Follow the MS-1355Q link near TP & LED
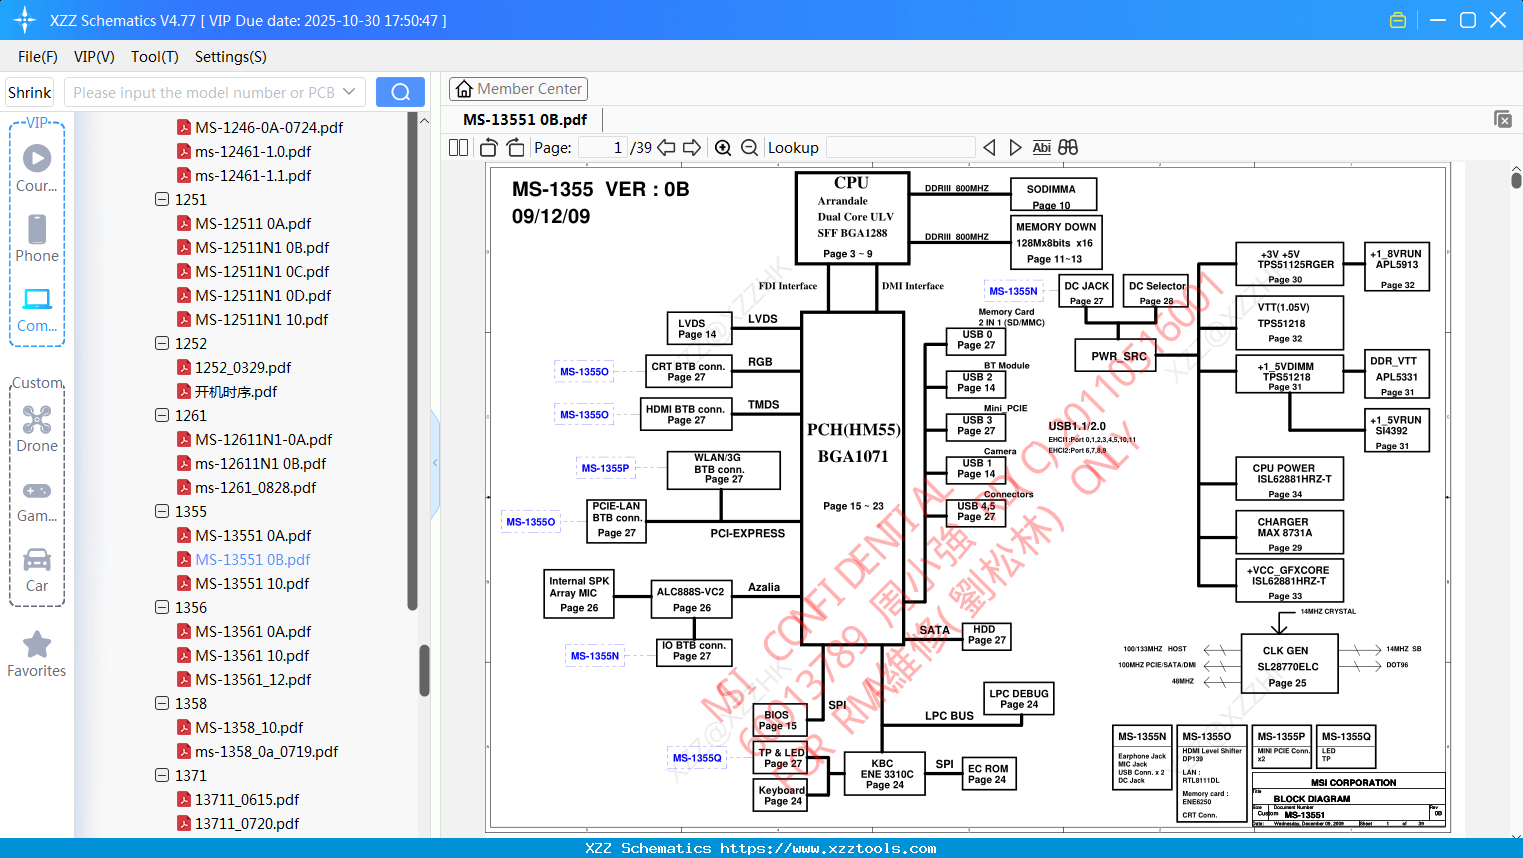 (x=697, y=758)
